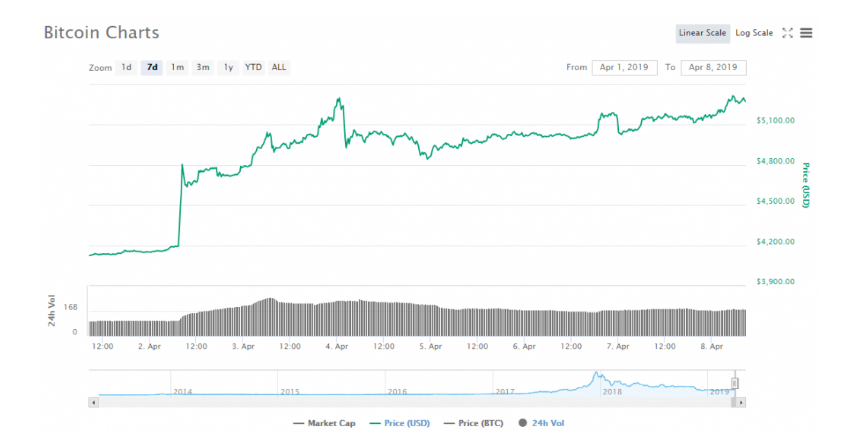
Task: Select the $4,800.00 price axis label
Action: click(x=775, y=161)
